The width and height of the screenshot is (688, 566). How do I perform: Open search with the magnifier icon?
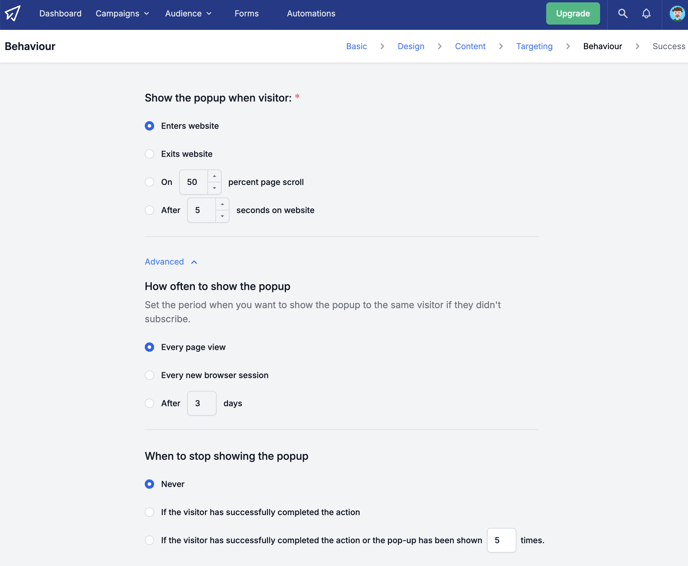[x=622, y=14]
